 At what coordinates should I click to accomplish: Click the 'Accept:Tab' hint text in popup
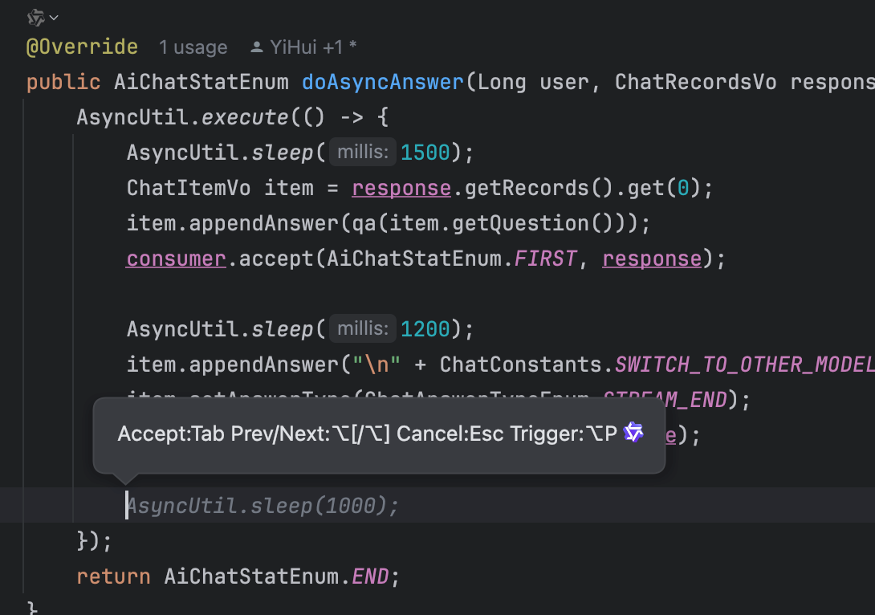(x=171, y=434)
